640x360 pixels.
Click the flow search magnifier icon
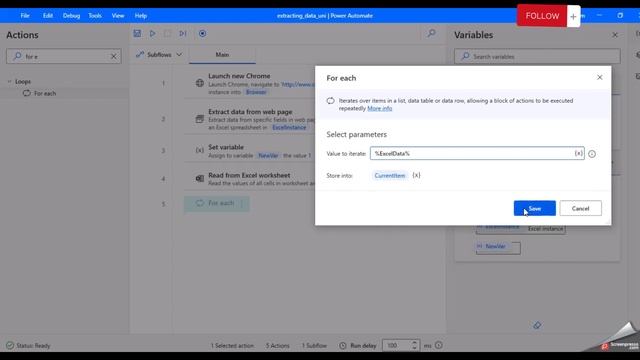pos(431,33)
